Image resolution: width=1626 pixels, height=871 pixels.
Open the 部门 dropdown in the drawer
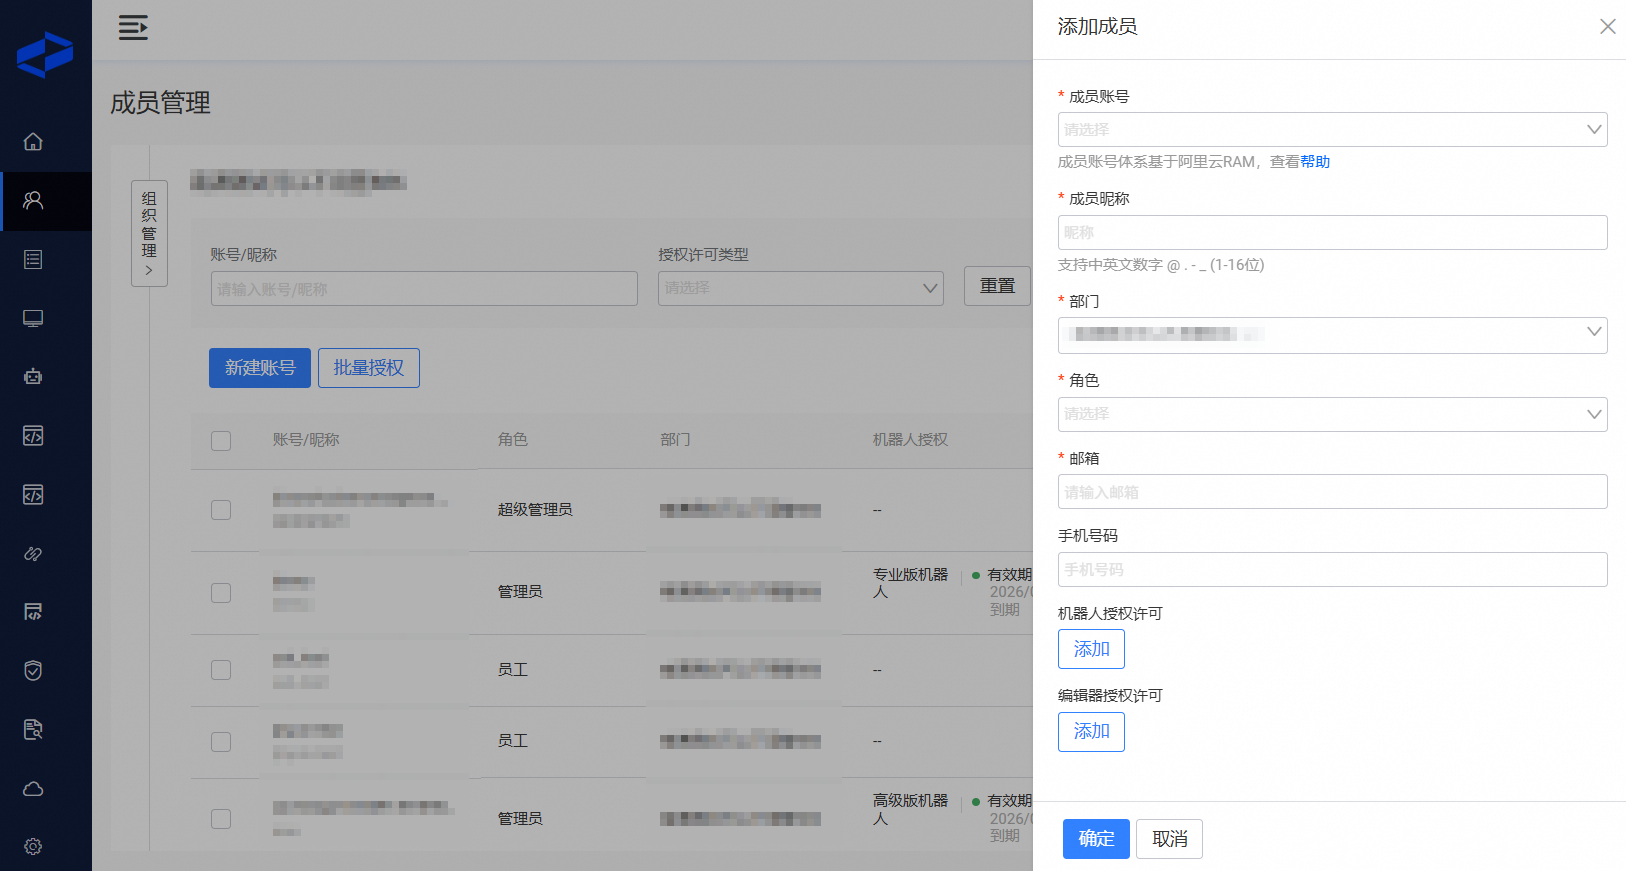pos(1333,335)
